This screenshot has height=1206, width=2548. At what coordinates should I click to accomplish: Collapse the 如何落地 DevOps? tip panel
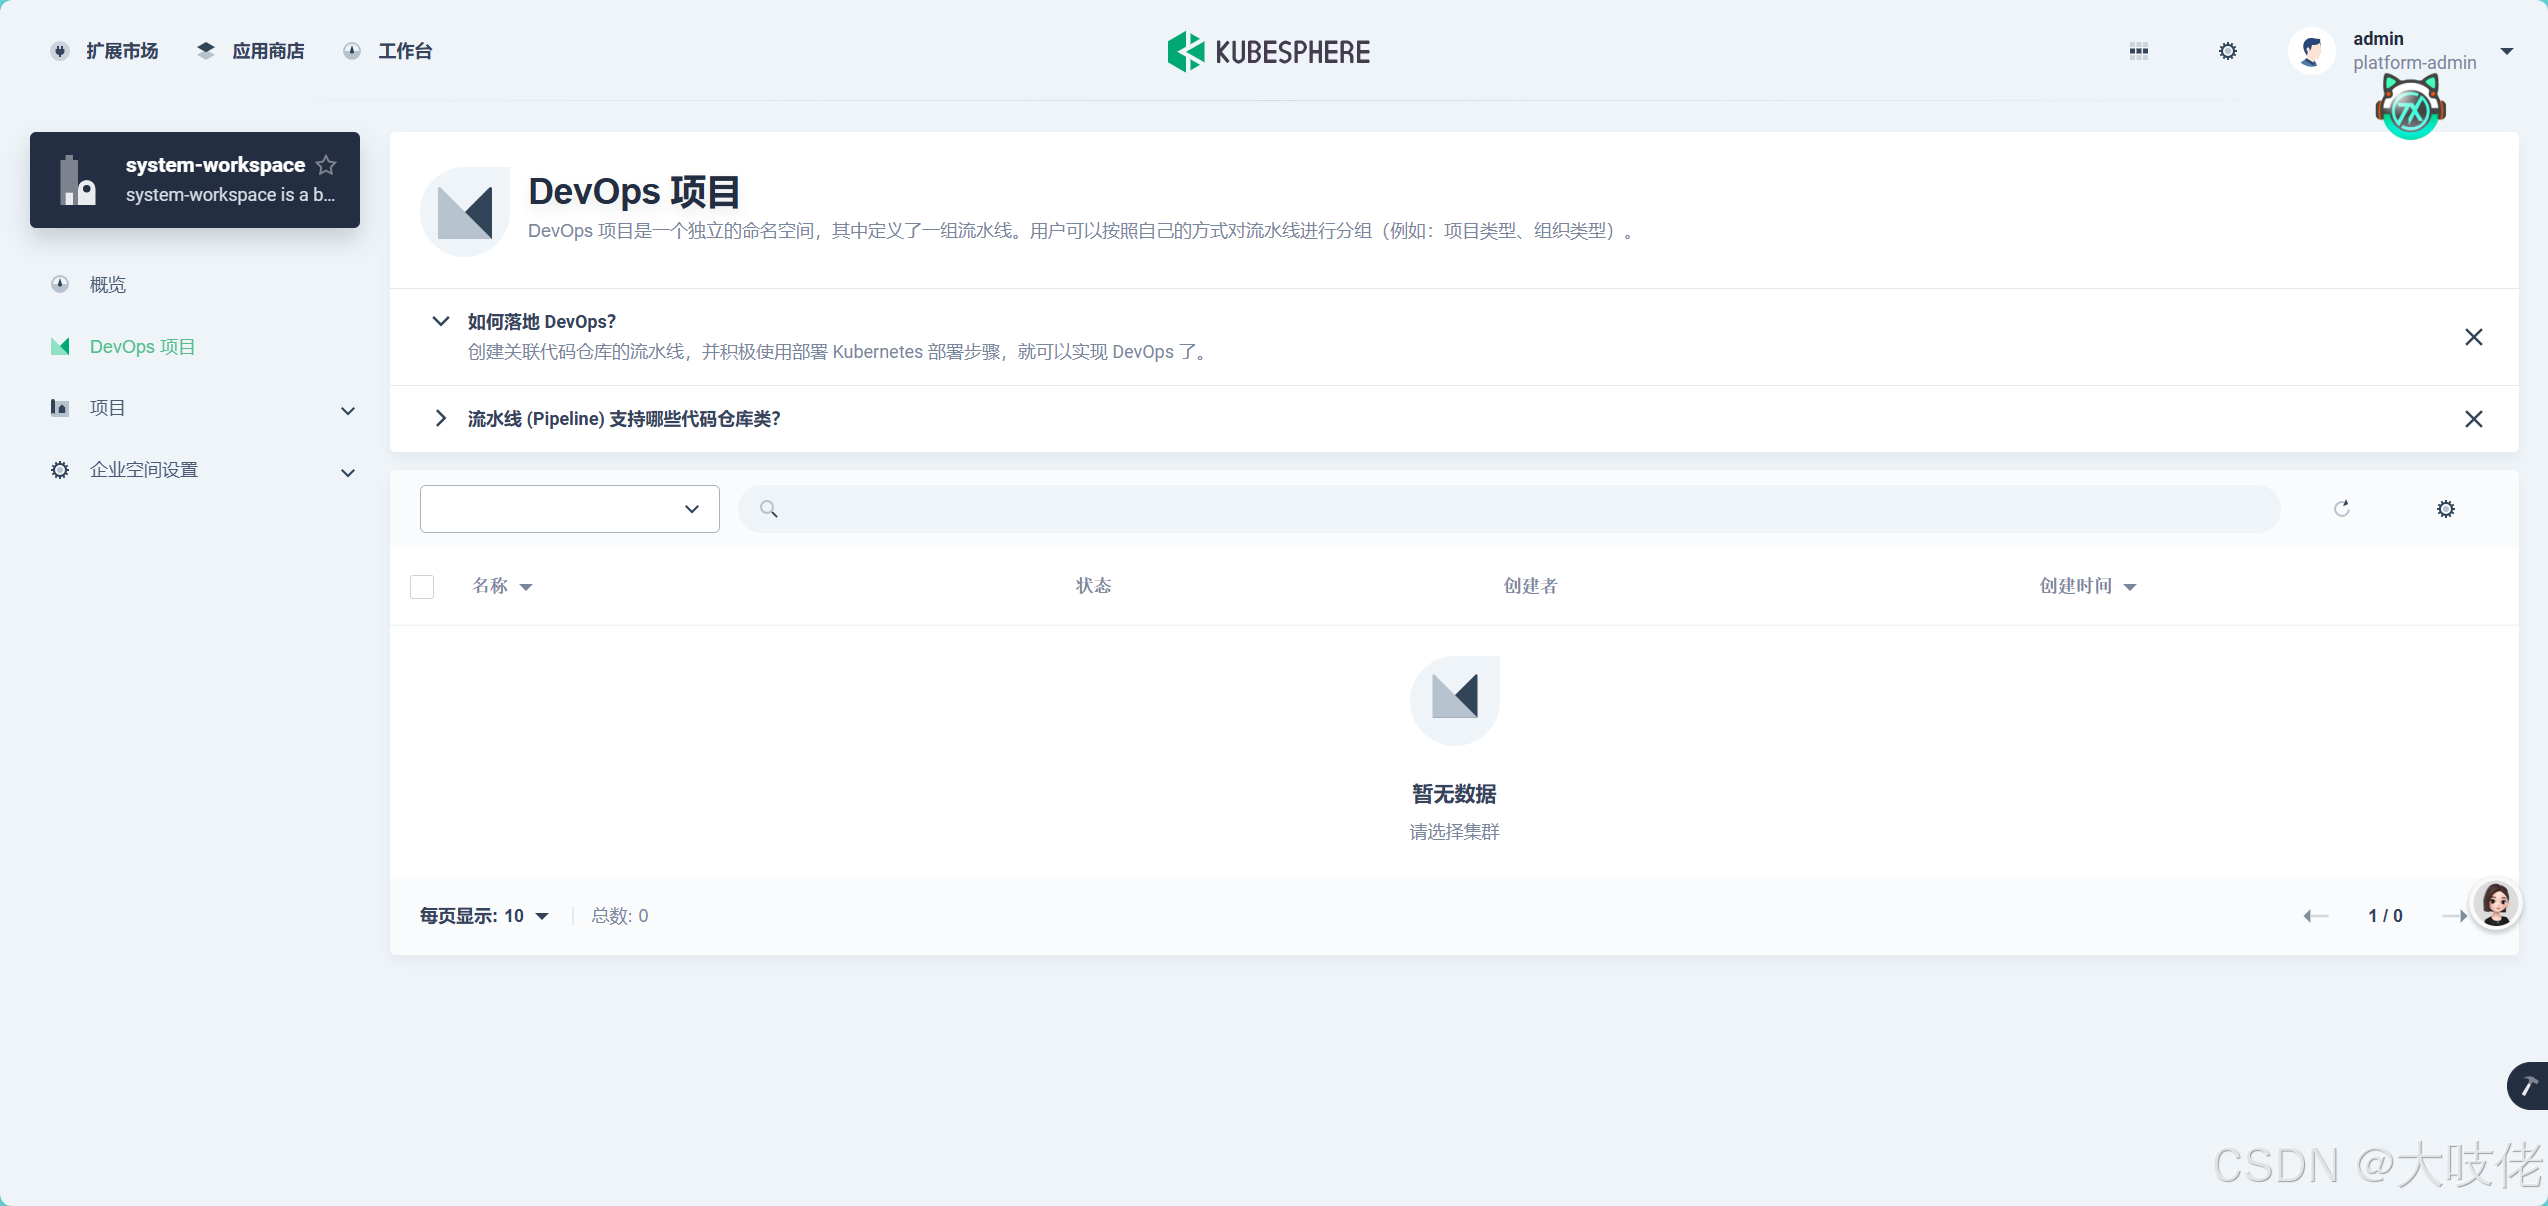[x=440, y=321]
